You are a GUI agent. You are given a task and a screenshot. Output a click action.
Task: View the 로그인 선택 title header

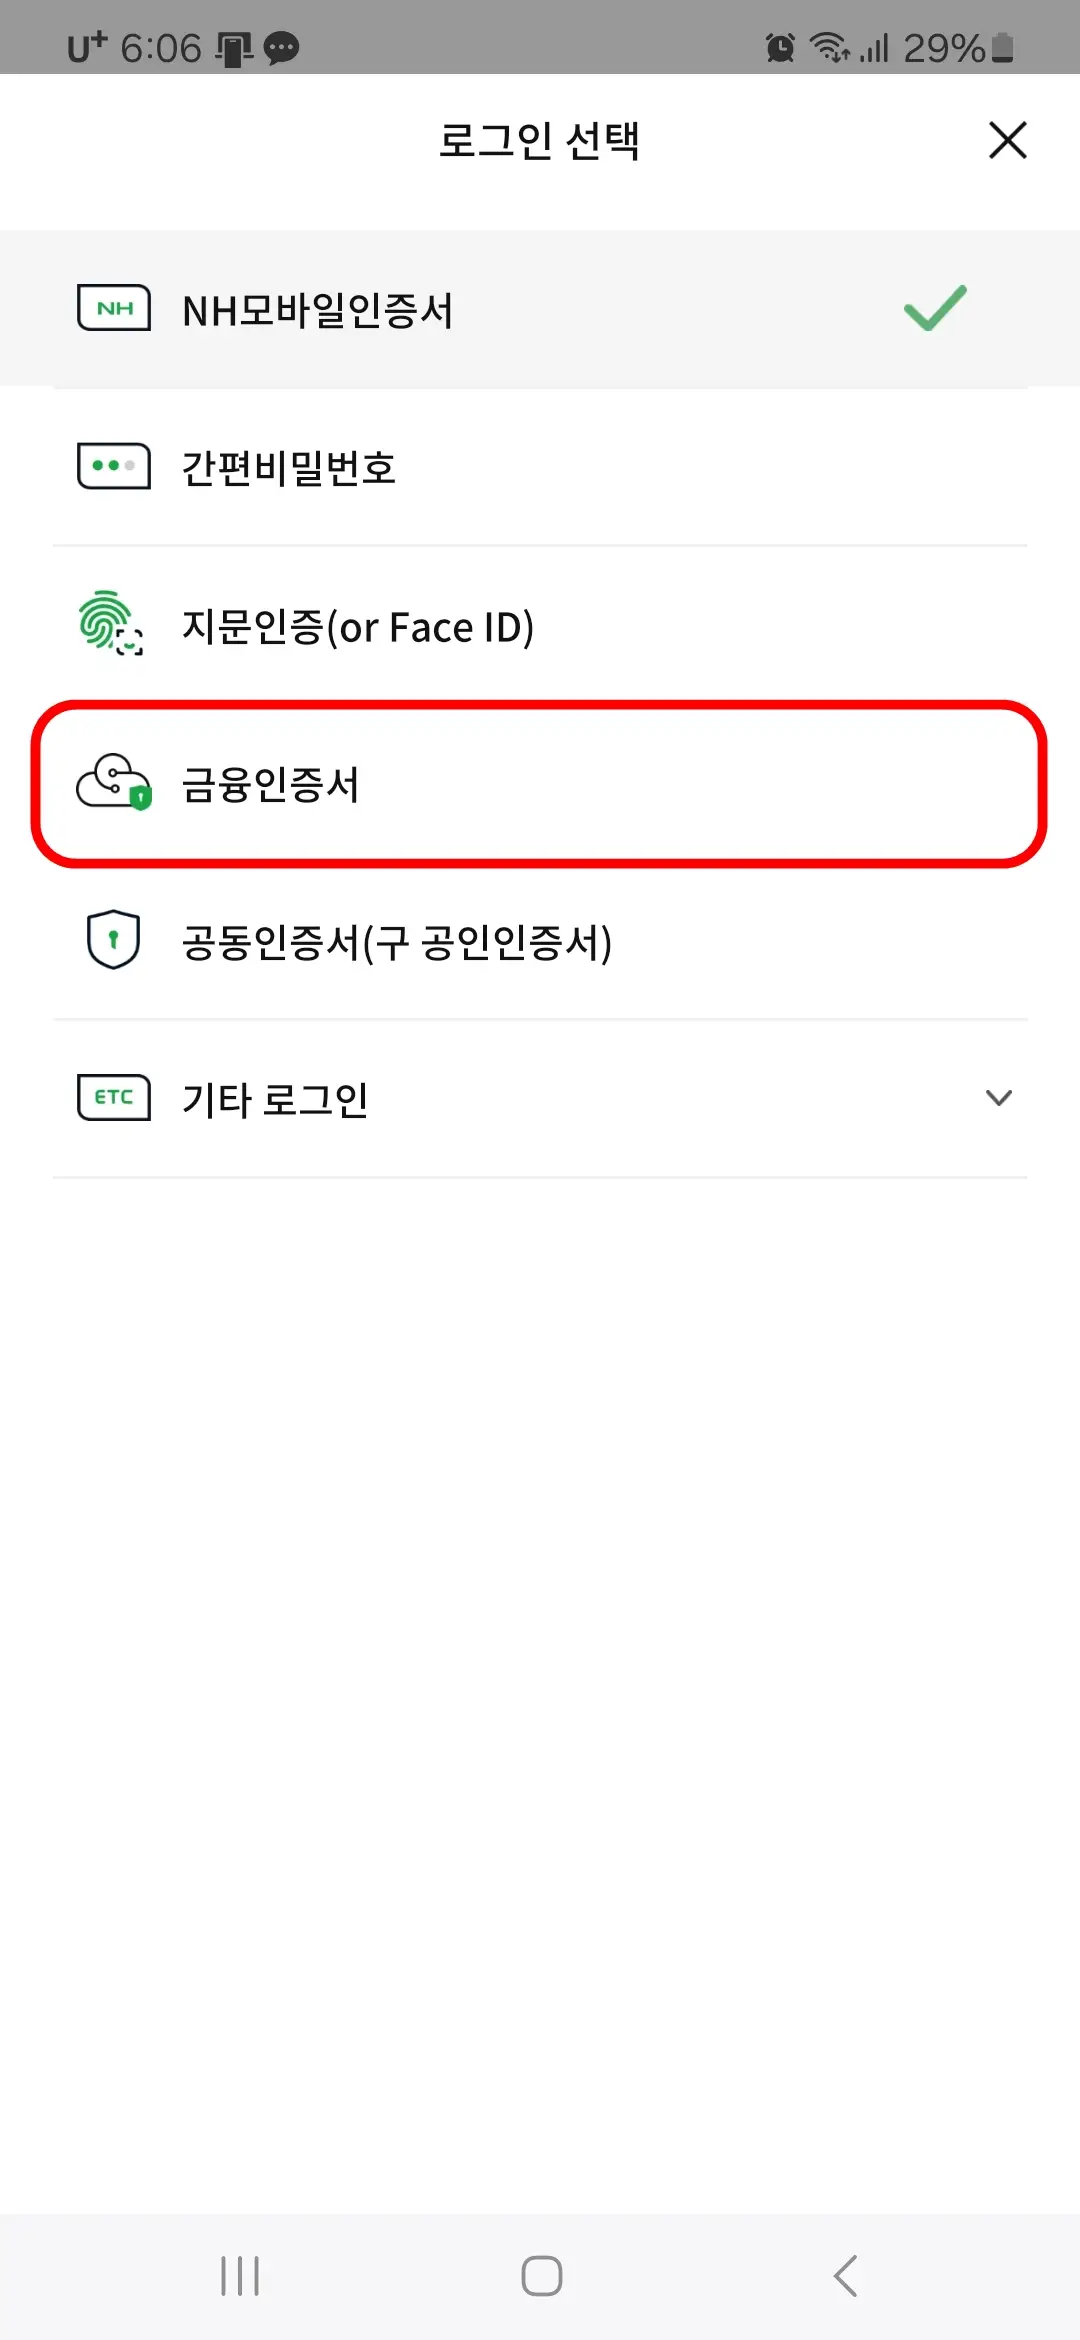pos(540,142)
